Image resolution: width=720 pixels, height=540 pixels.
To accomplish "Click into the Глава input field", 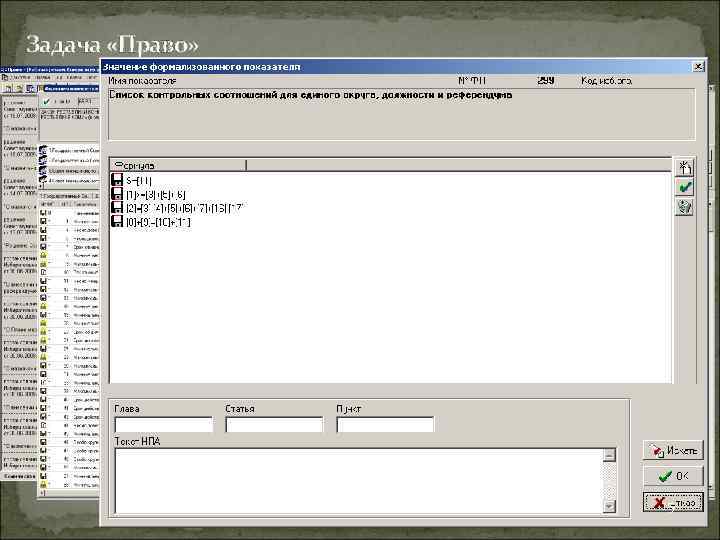I will [164, 424].
